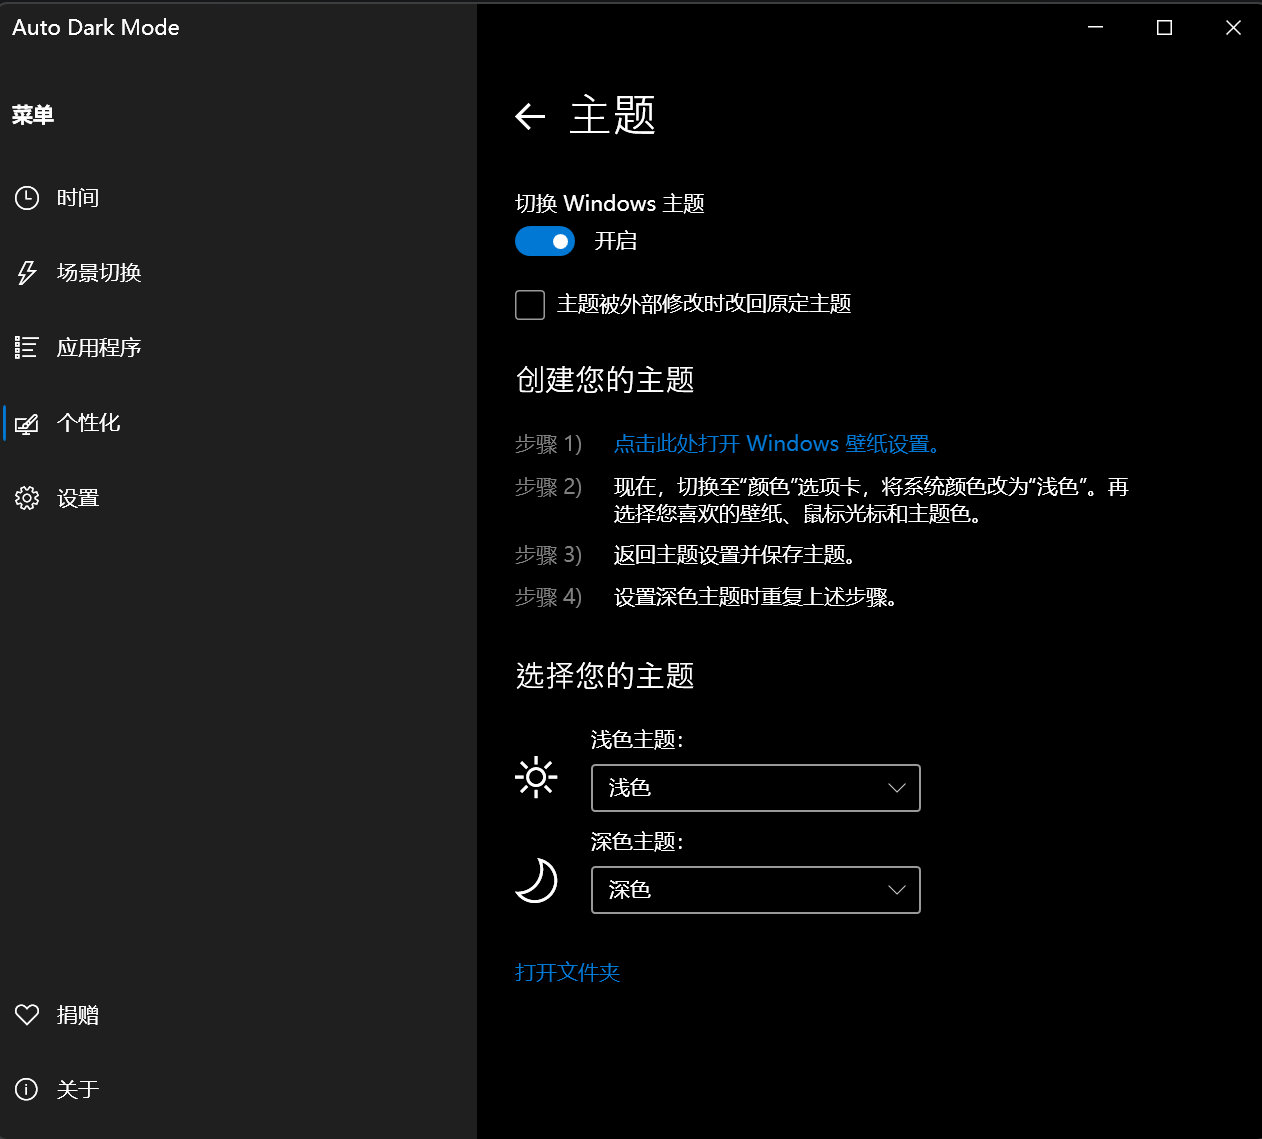The image size is (1262, 1139).
Task: Open the 时间 menu page
Action: tap(238, 198)
